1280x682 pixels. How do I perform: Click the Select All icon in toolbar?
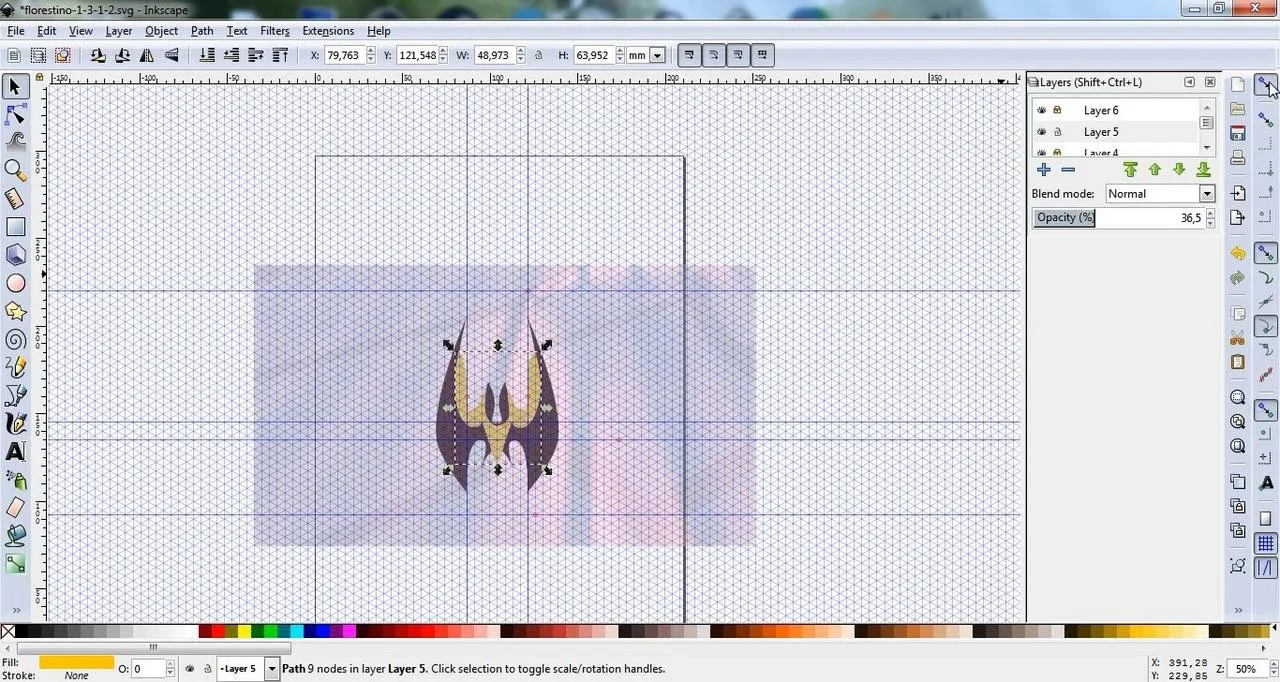point(14,56)
